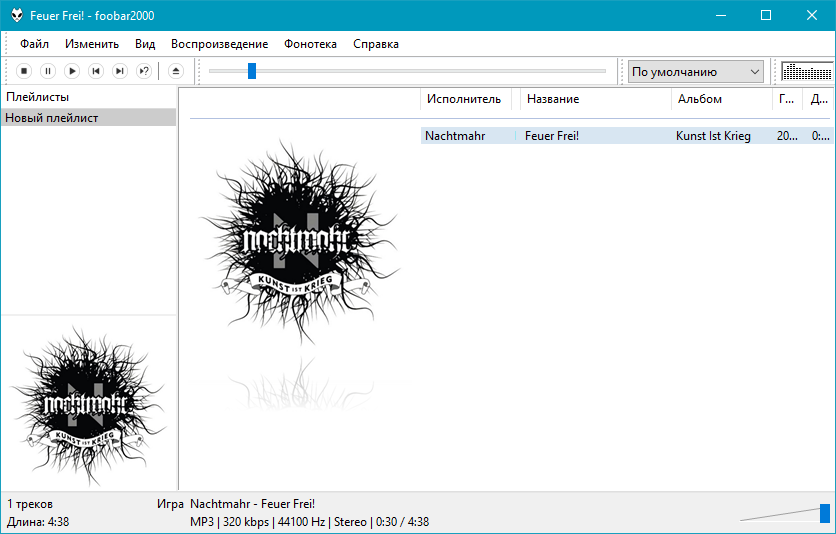Click the Stop playback button
This screenshot has width=836, height=534.
(24, 71)
